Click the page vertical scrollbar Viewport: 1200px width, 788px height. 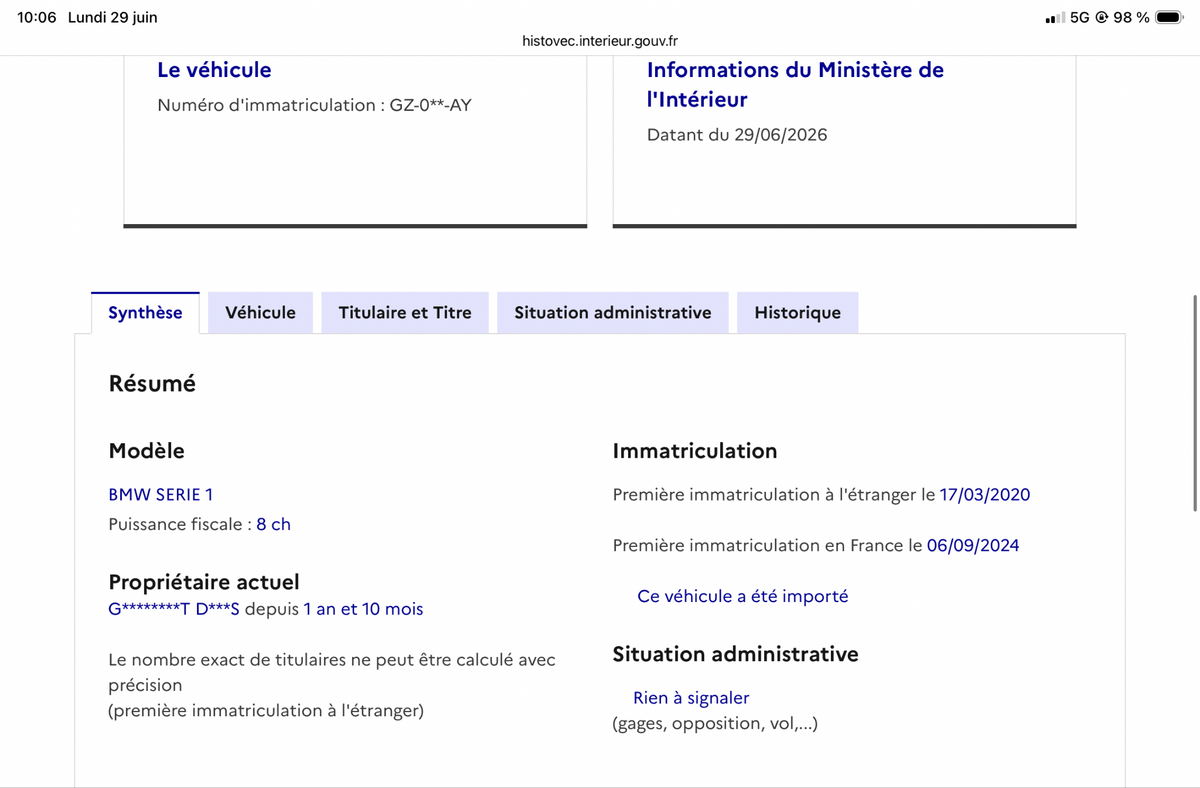coord(1195,403)
